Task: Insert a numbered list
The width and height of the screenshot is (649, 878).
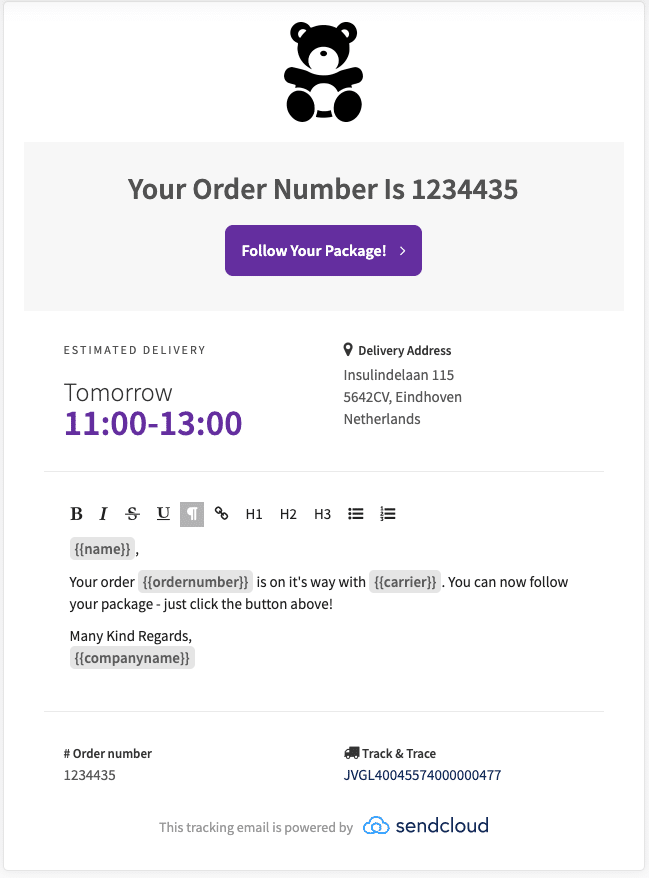Action: [x=387, y=513]
